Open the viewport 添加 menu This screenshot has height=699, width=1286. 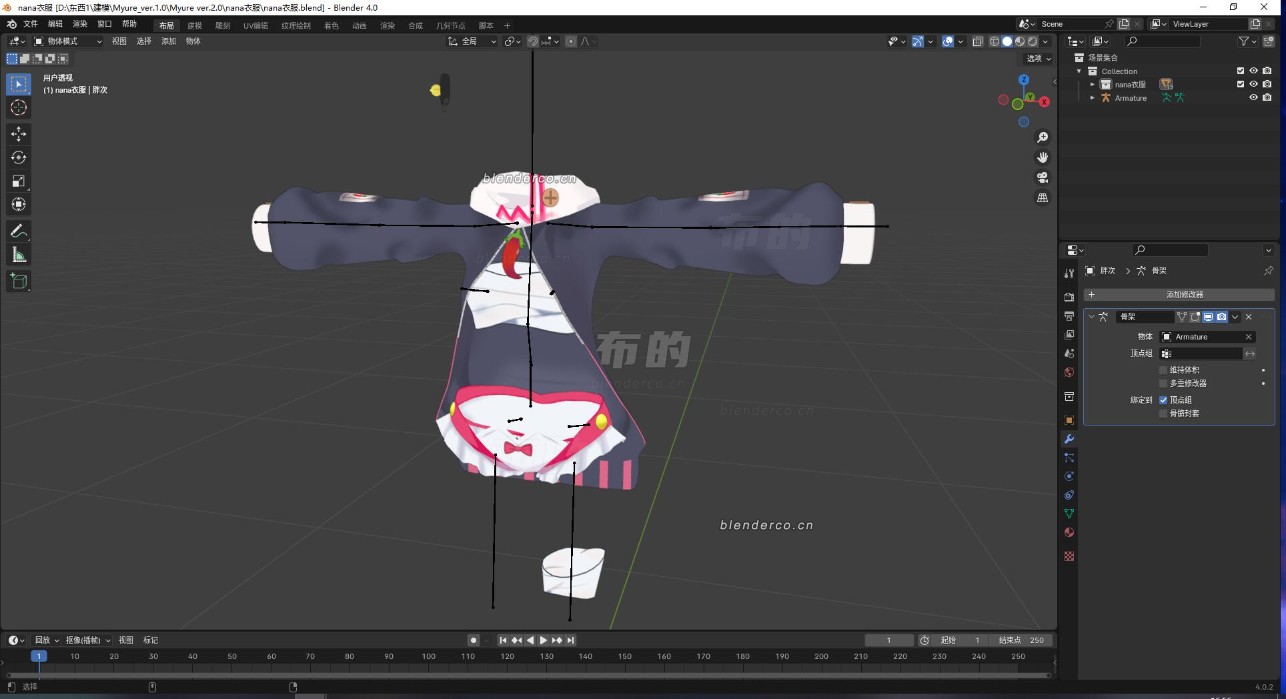click(x=168, y=41)
